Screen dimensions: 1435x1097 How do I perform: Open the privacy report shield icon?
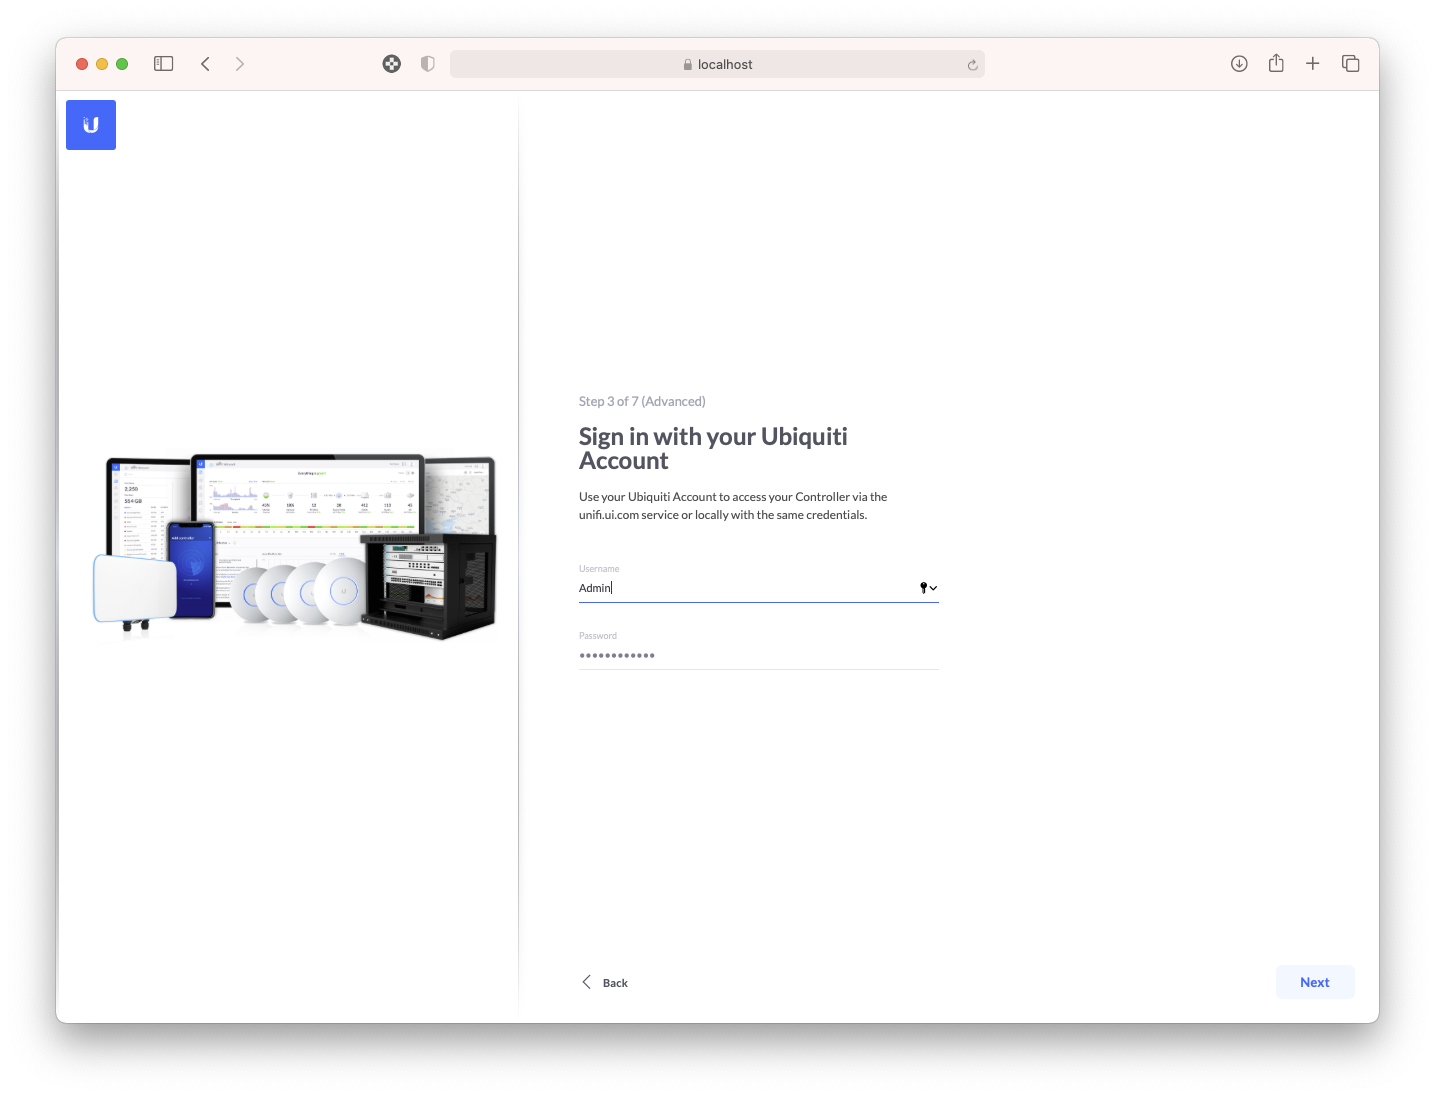tap(428, 64)
